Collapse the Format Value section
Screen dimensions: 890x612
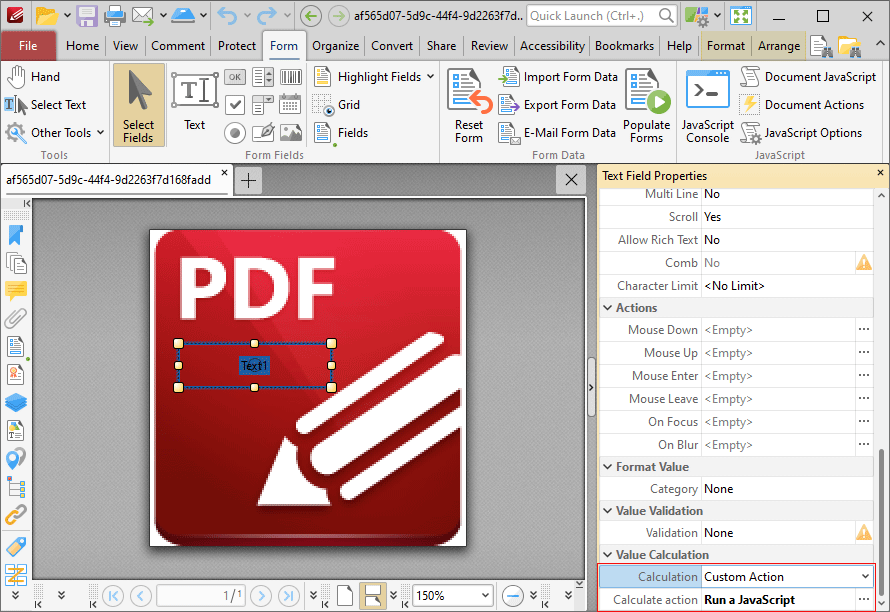pyautogui.click(x=607, y=467)
